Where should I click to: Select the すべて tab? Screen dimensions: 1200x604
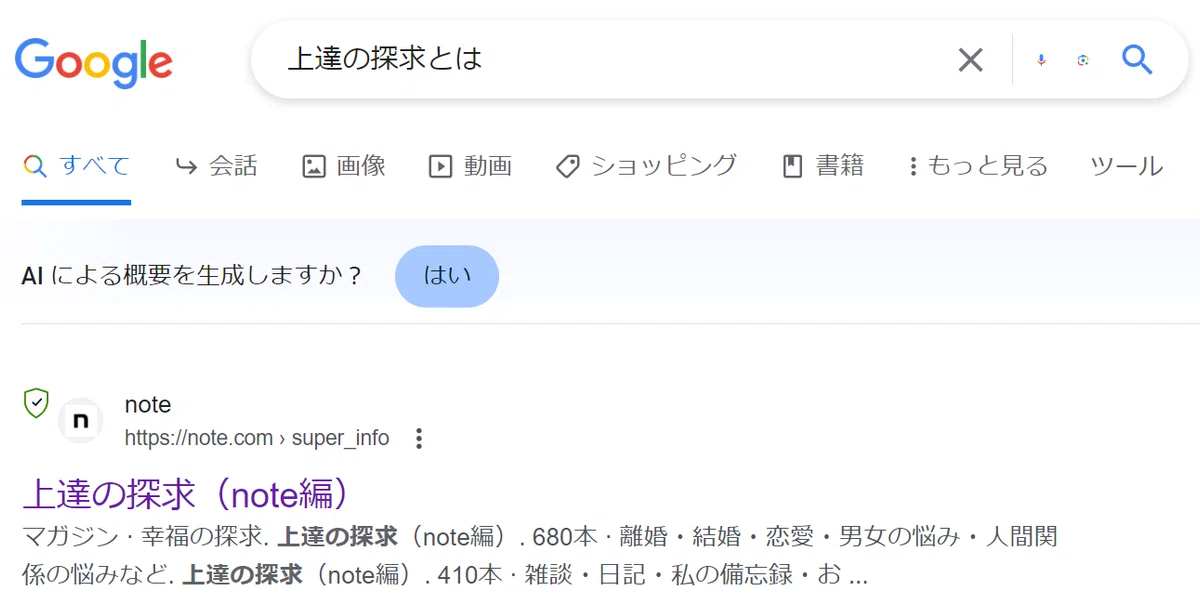pyautogui.click(x=77, y=166)
